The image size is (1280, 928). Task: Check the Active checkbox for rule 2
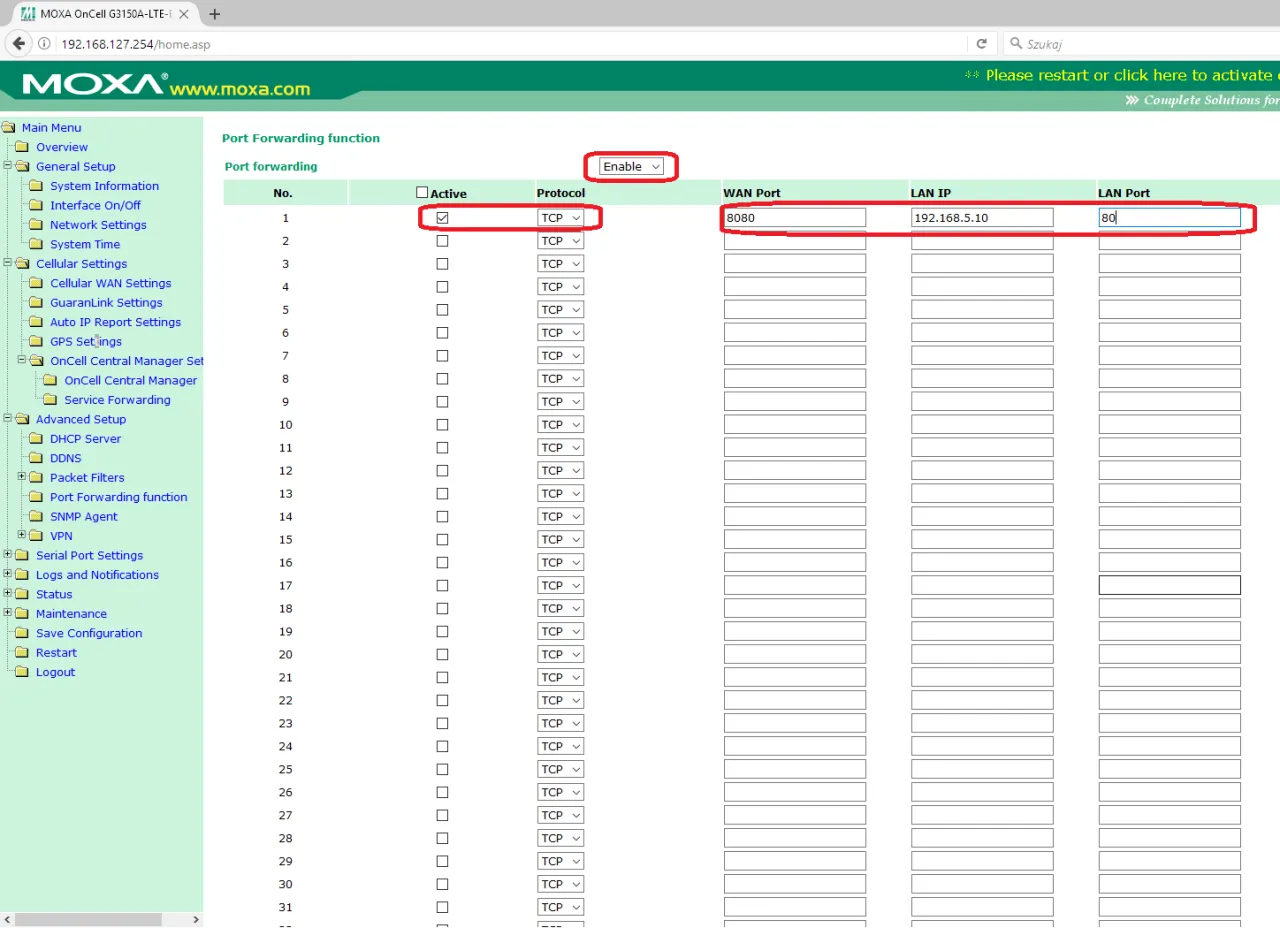[442, 241]
